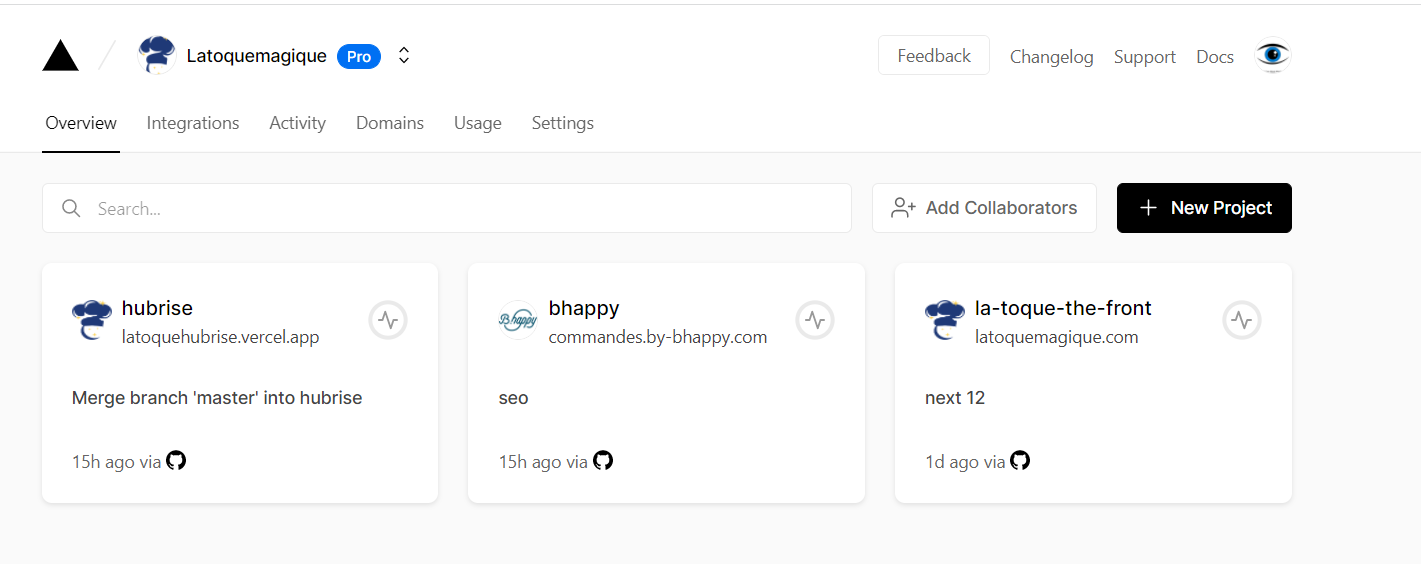The height and width of the screenshot is (564, 1421).
Task: Switch to the Activity tab
Action: point(297,123)
